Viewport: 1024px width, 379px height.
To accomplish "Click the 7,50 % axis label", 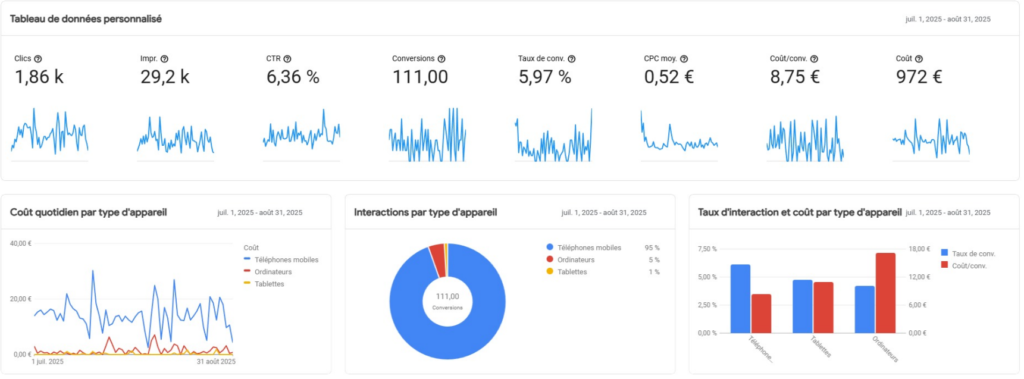I will [708, 249].
